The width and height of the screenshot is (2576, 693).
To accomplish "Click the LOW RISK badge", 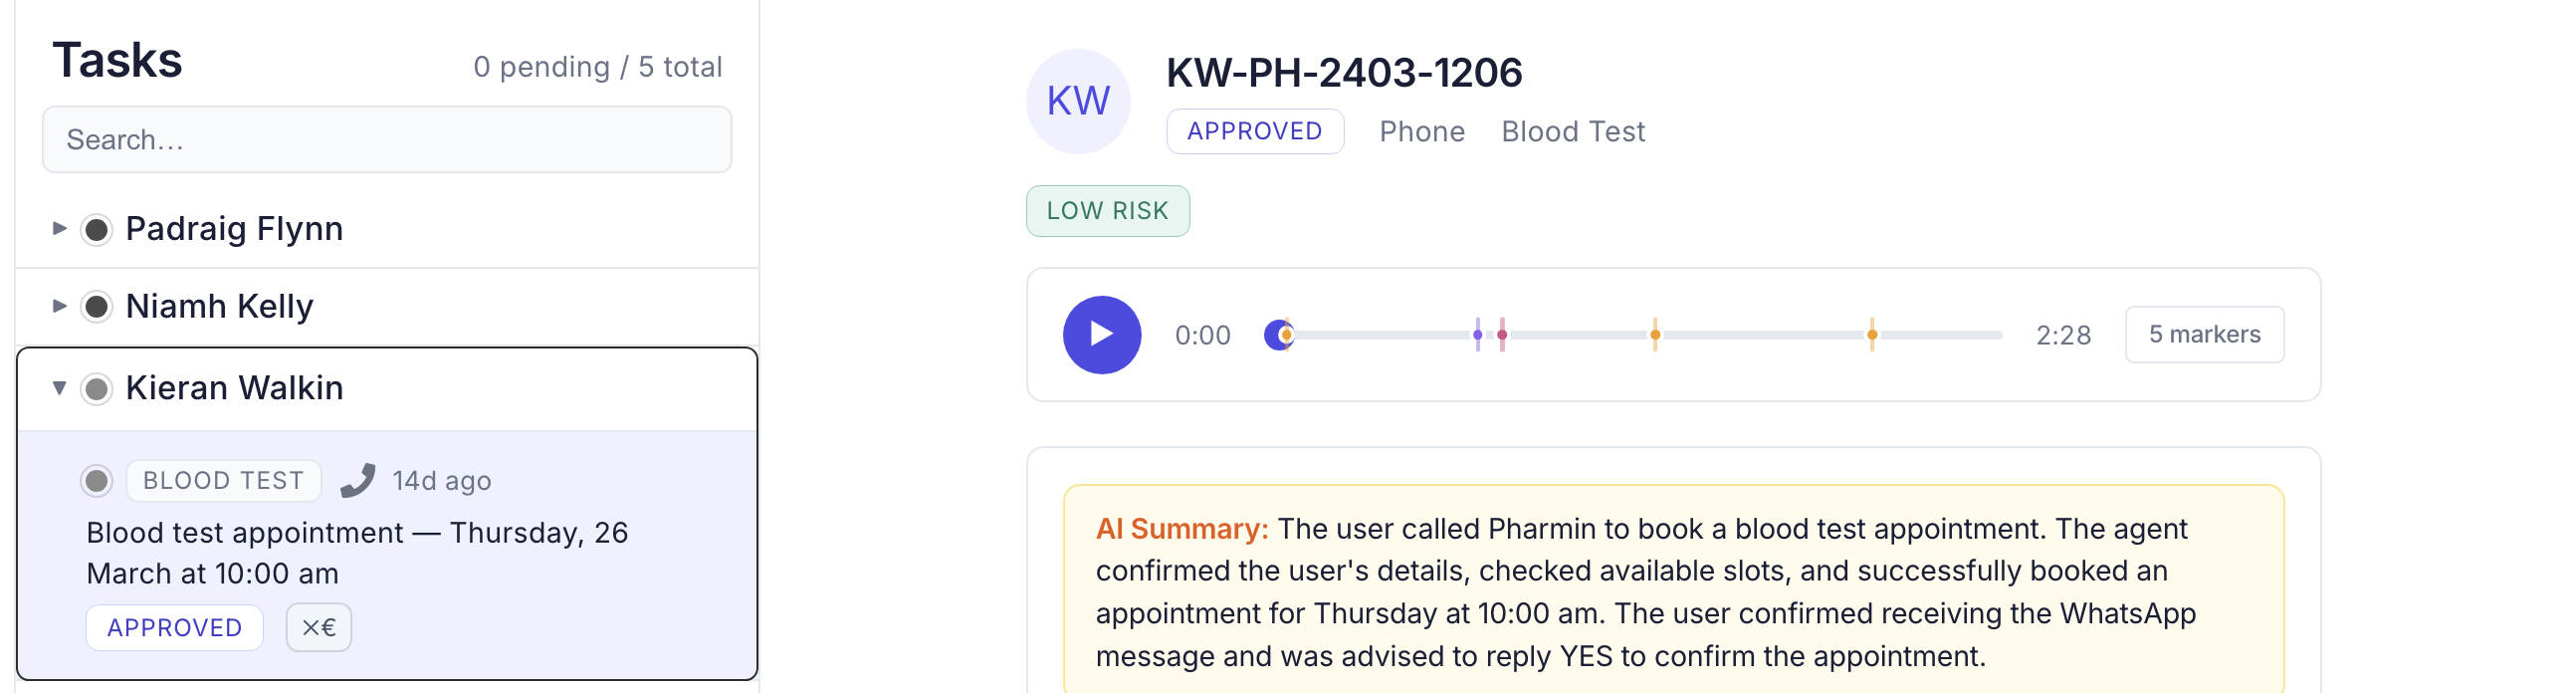I will (1107, 210).
